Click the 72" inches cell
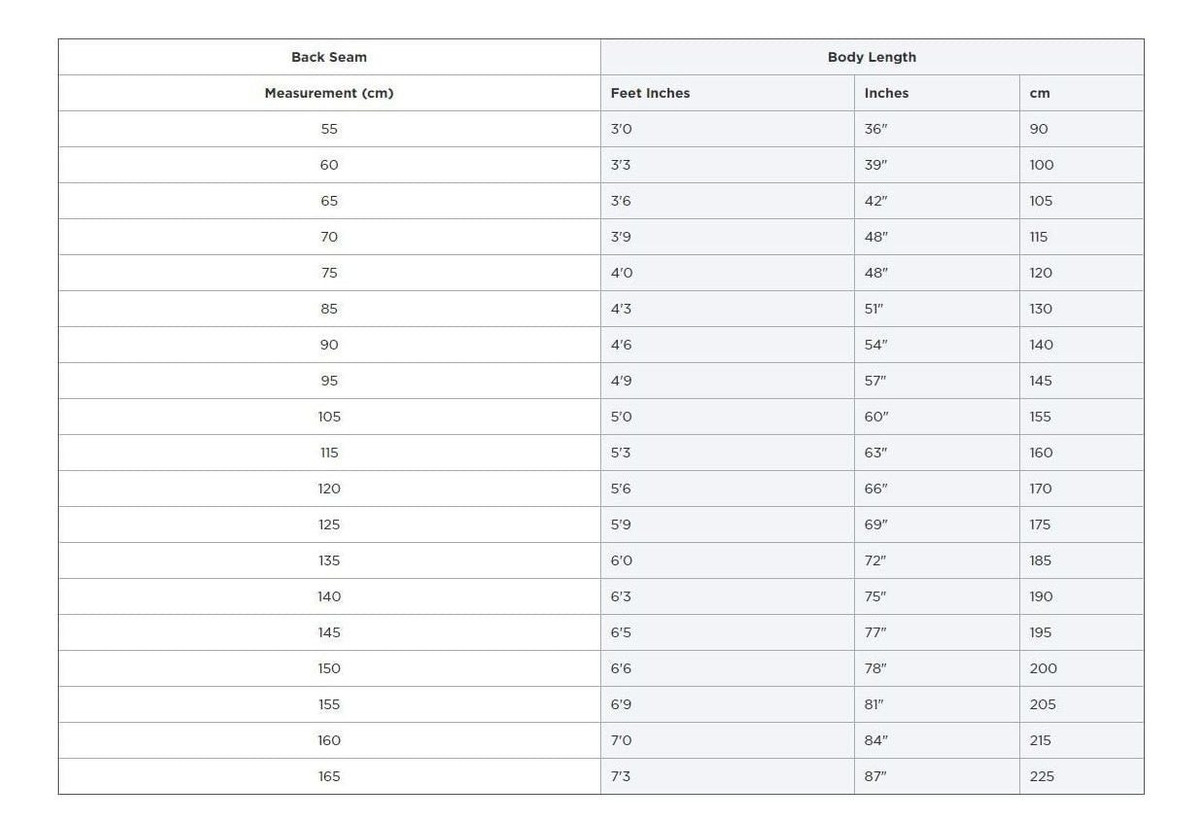The image size is (1200, 838). pos(876,561)
